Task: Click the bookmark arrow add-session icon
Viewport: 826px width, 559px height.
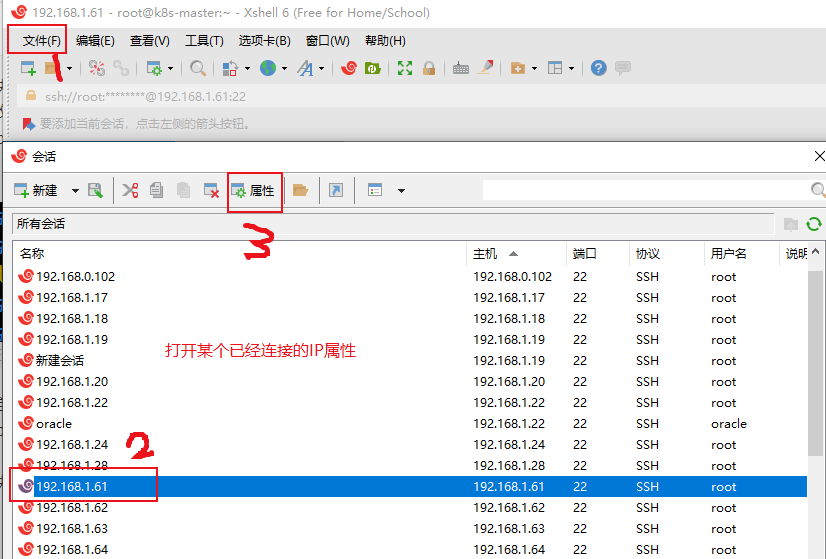Action: coord(28,124)
